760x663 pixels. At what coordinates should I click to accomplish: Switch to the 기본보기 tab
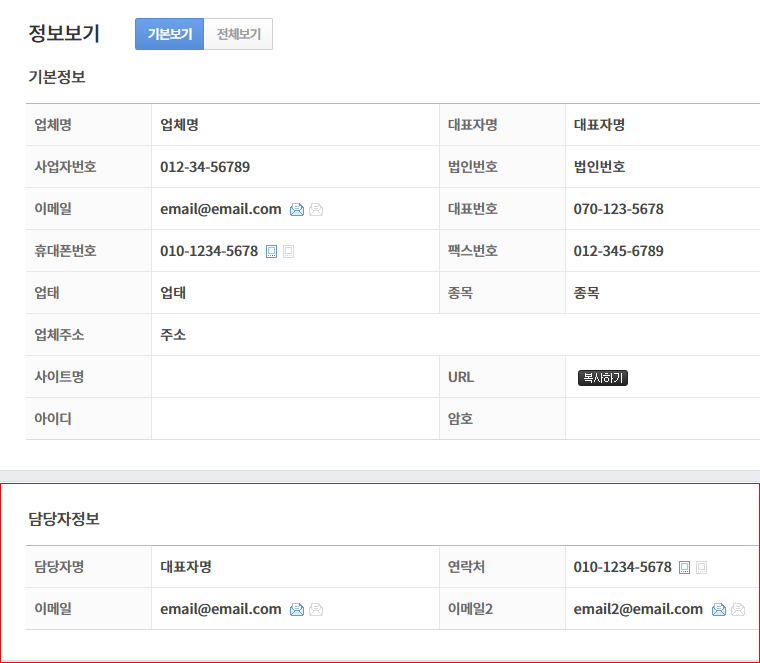pos(169,34)
